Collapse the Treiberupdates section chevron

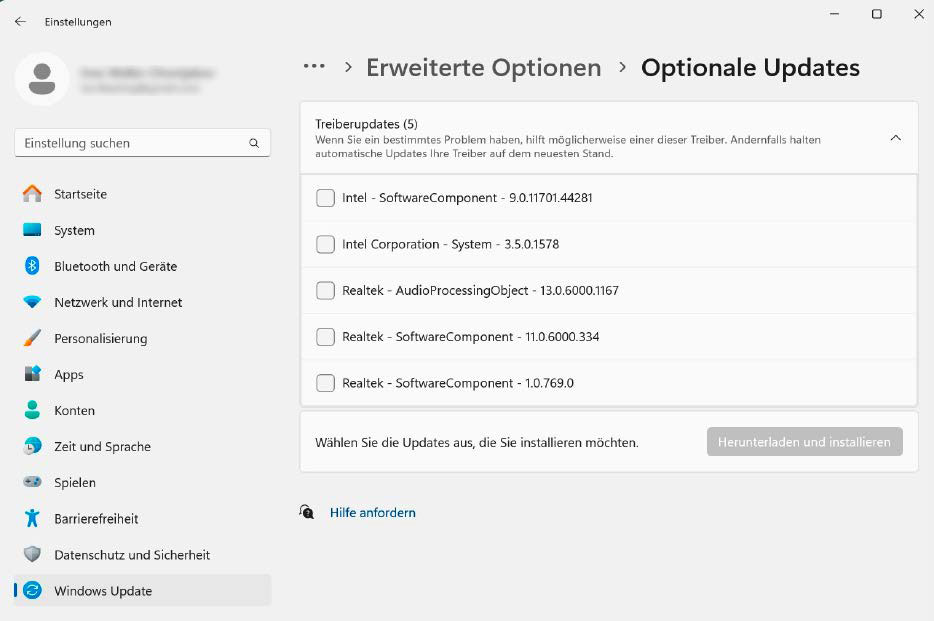(x=895, y=138)
